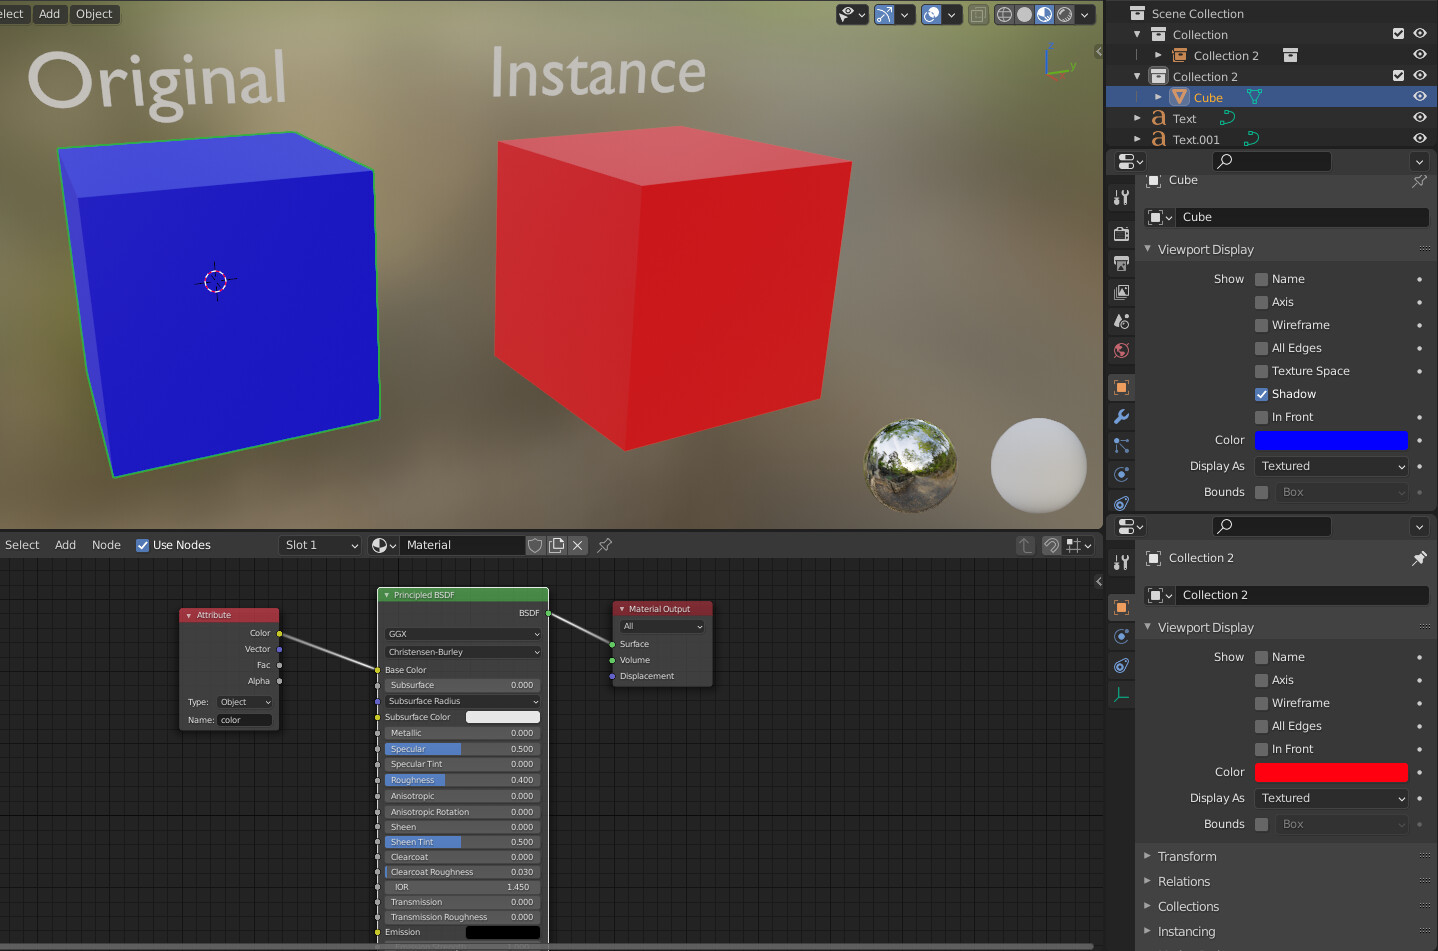Open the Output properties tab
This screenshot has width=1438, height=951.
point(1121,264)
